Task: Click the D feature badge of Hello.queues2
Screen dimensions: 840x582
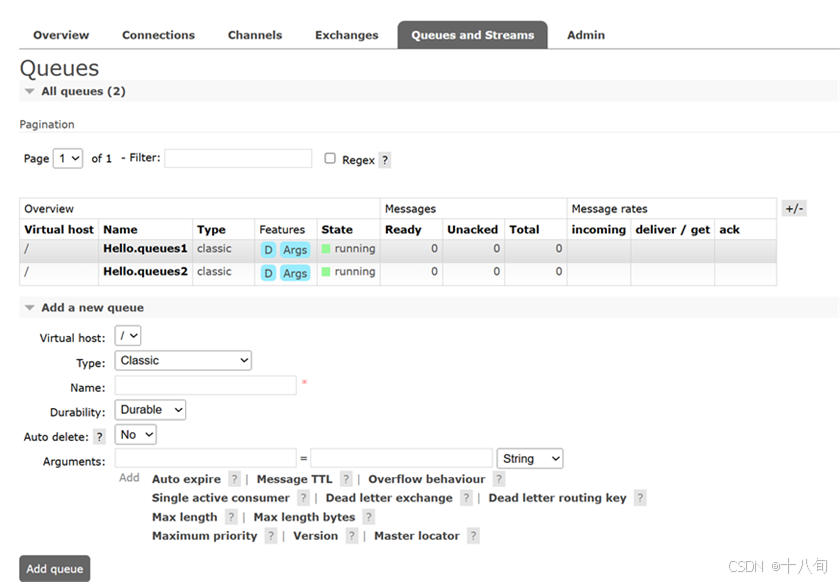Action: tap(268, 273)
